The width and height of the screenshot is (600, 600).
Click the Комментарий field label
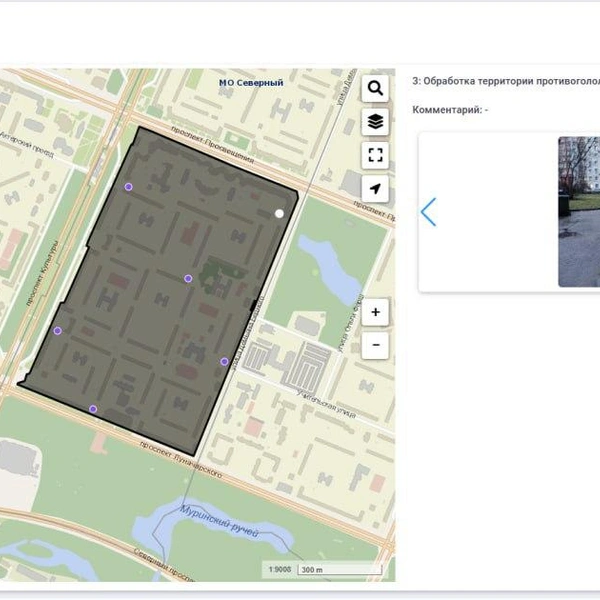[x=450, y=108]
